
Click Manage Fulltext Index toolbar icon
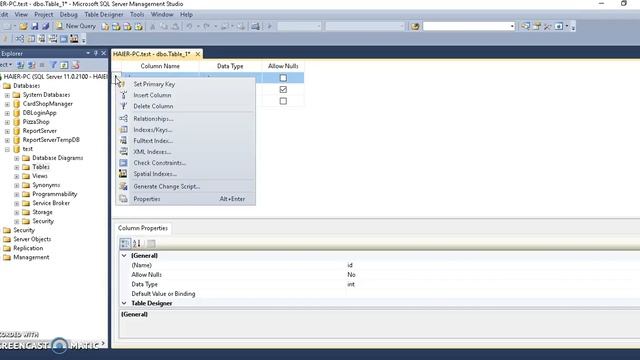tap(42, 39)
